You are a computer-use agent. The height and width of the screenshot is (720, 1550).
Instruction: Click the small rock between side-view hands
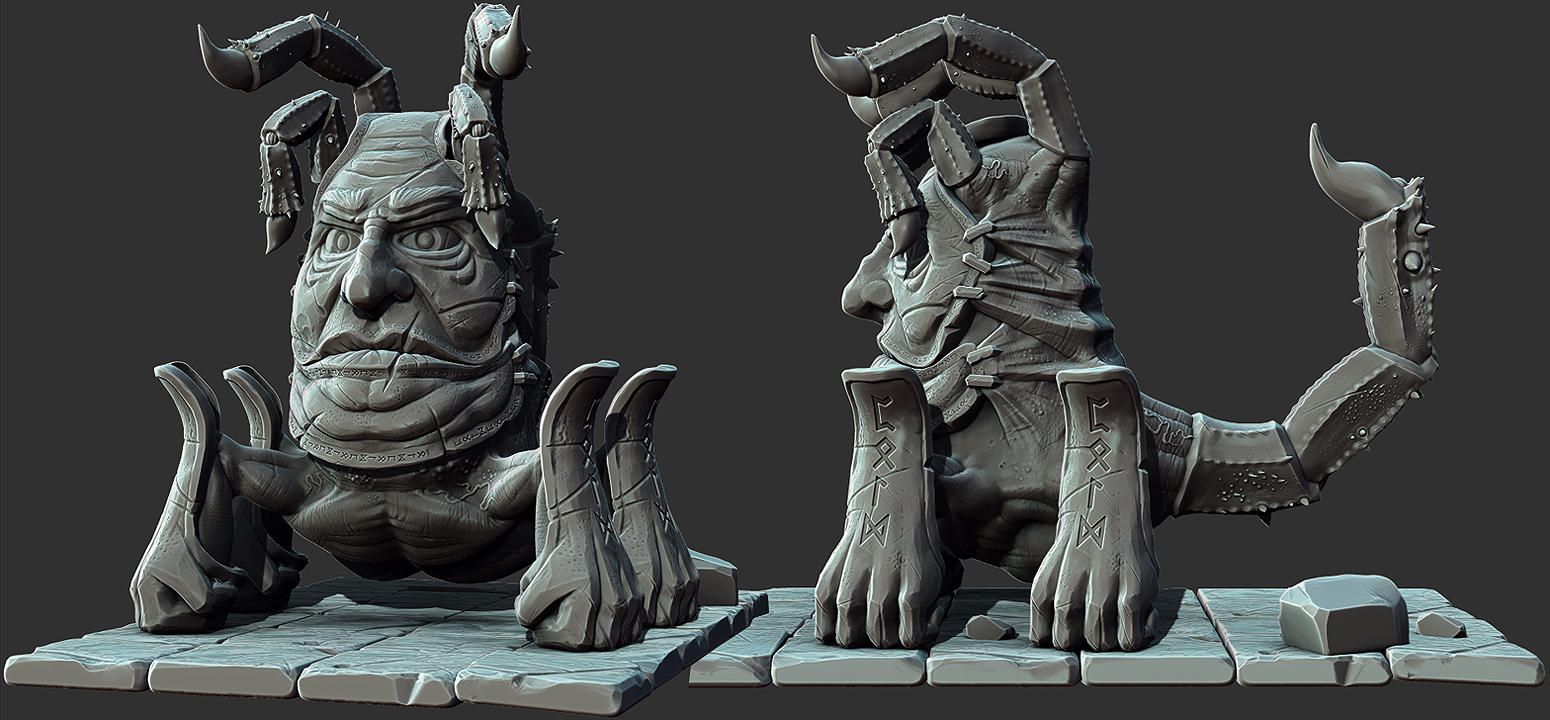pyautogui.click(x=988, y=628)
